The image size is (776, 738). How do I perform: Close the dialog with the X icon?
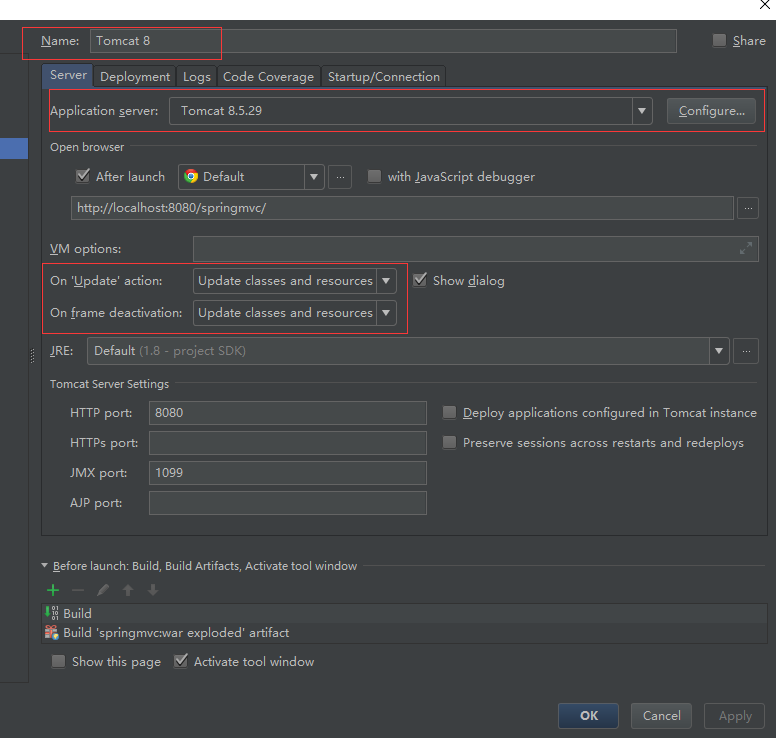click(765, 4)
